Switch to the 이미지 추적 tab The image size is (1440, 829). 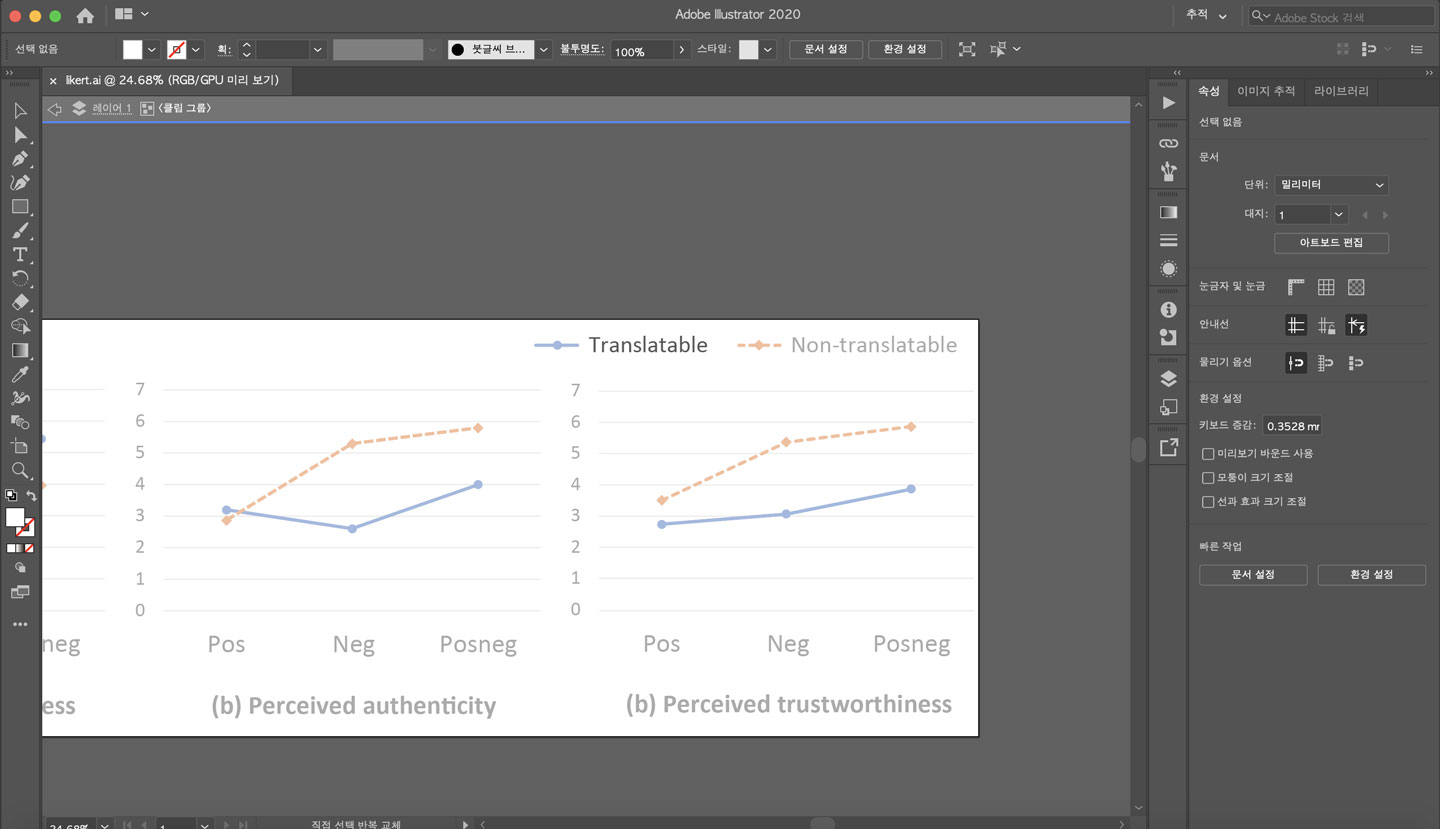[x=1266, y=91]
